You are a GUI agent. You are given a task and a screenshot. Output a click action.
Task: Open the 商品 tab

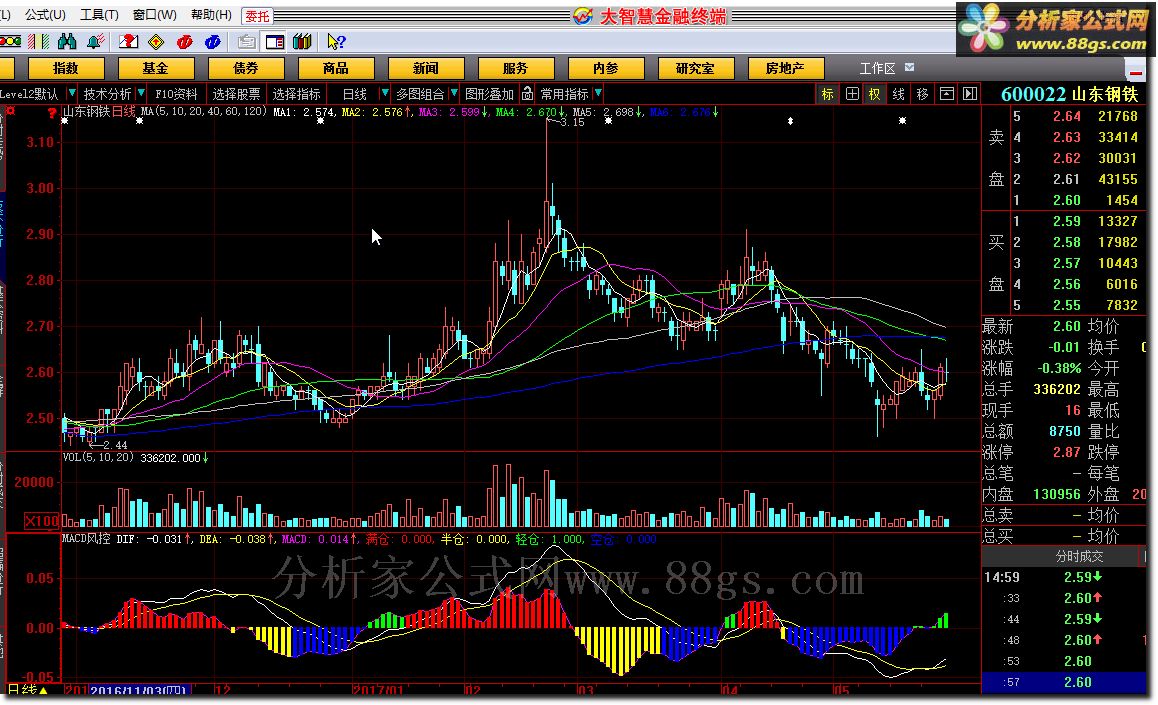click(x=335, y=68)
